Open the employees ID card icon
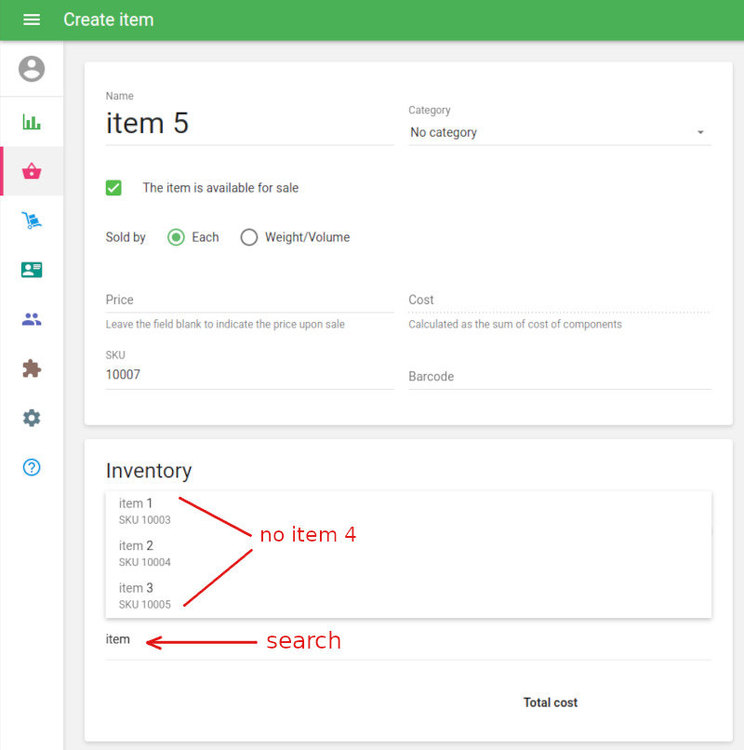The height and width of the screenshot is (750, 744). 32,270
